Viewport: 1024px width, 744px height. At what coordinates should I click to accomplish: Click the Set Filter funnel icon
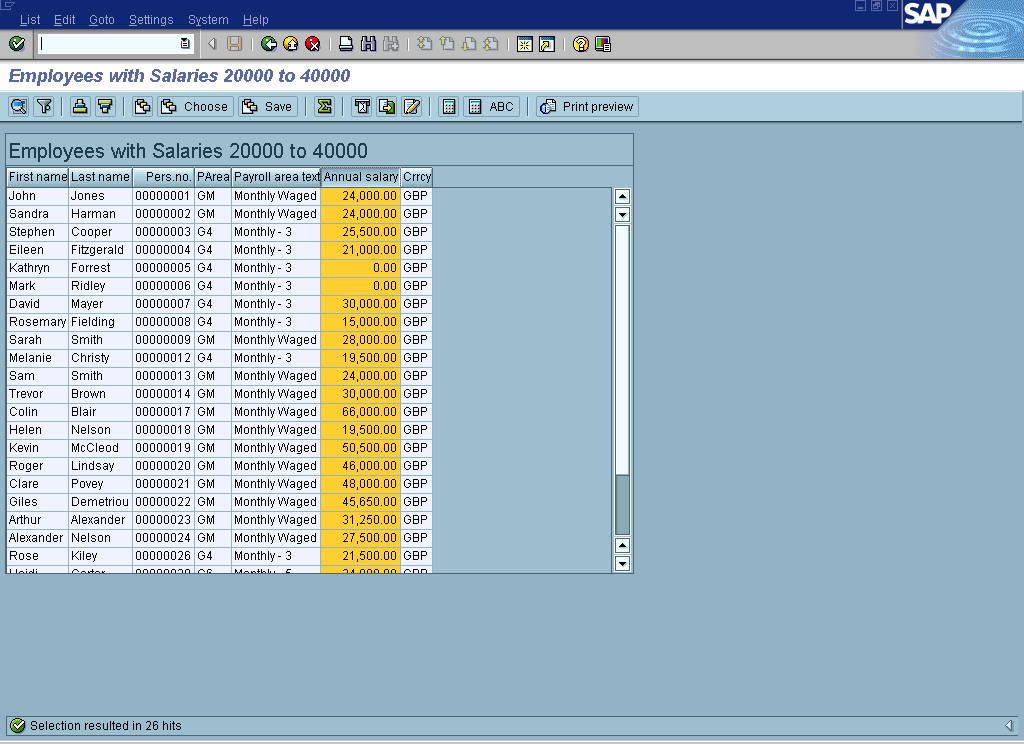(x=44, y=106)
